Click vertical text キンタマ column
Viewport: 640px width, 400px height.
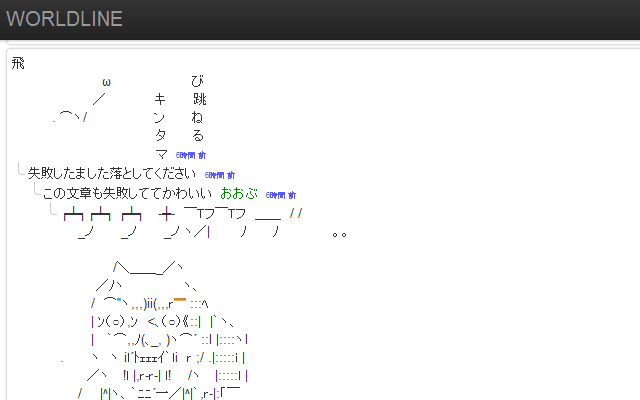pos(160,126)
